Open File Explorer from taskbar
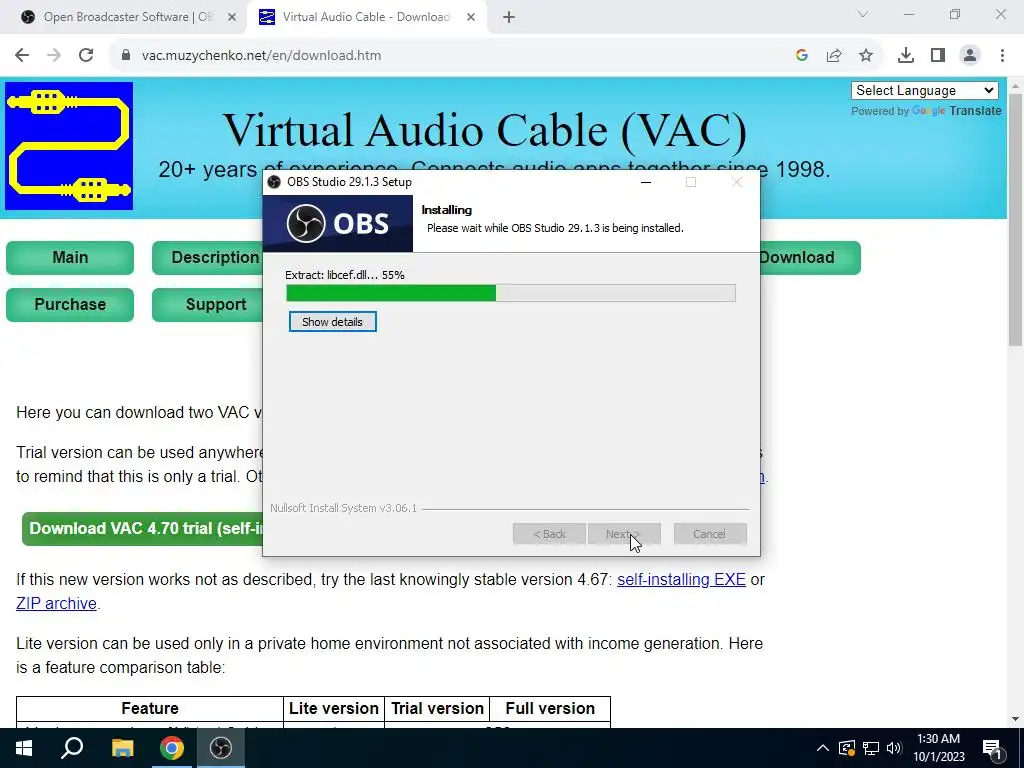 tap(122, 748)
